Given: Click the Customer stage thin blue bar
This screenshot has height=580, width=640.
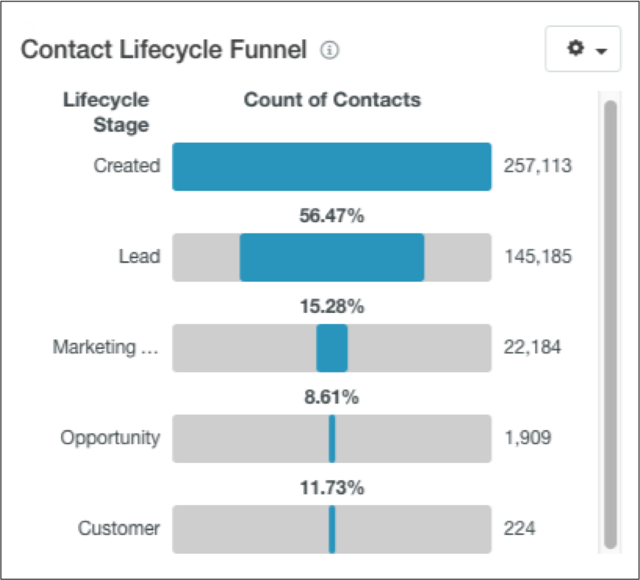Looking at the screenshot, I should pos(332,529).
